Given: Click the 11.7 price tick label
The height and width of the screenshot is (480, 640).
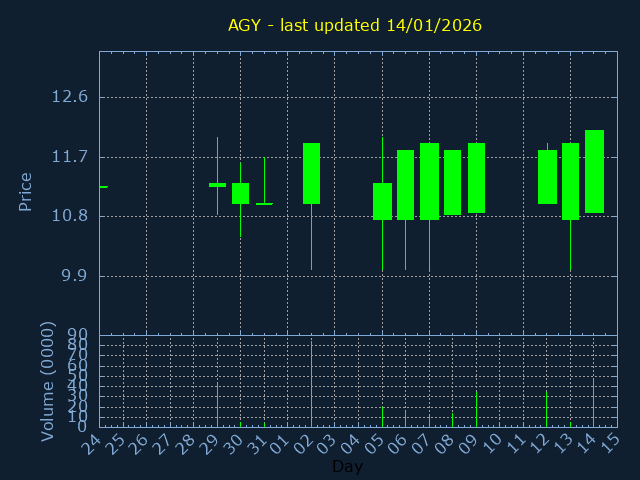Looking at the screenshot, I should click(x=69, y=157).
